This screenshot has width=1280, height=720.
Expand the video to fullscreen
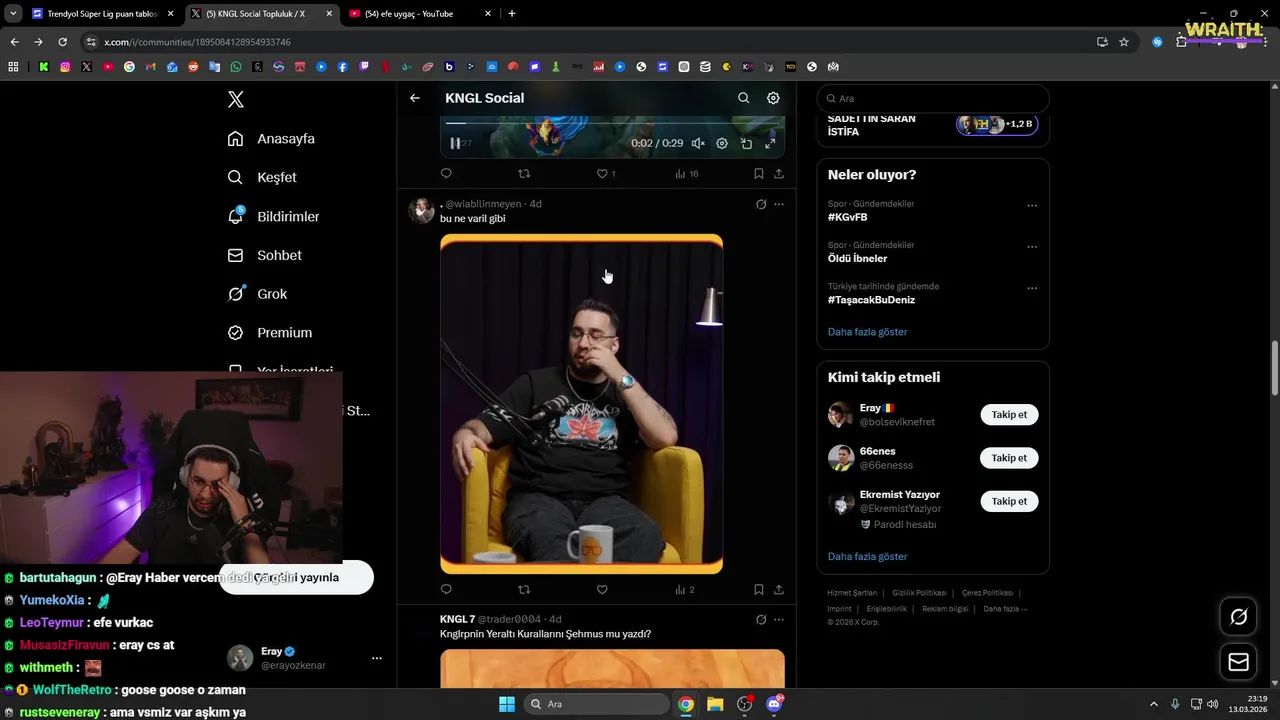(770, 144)
